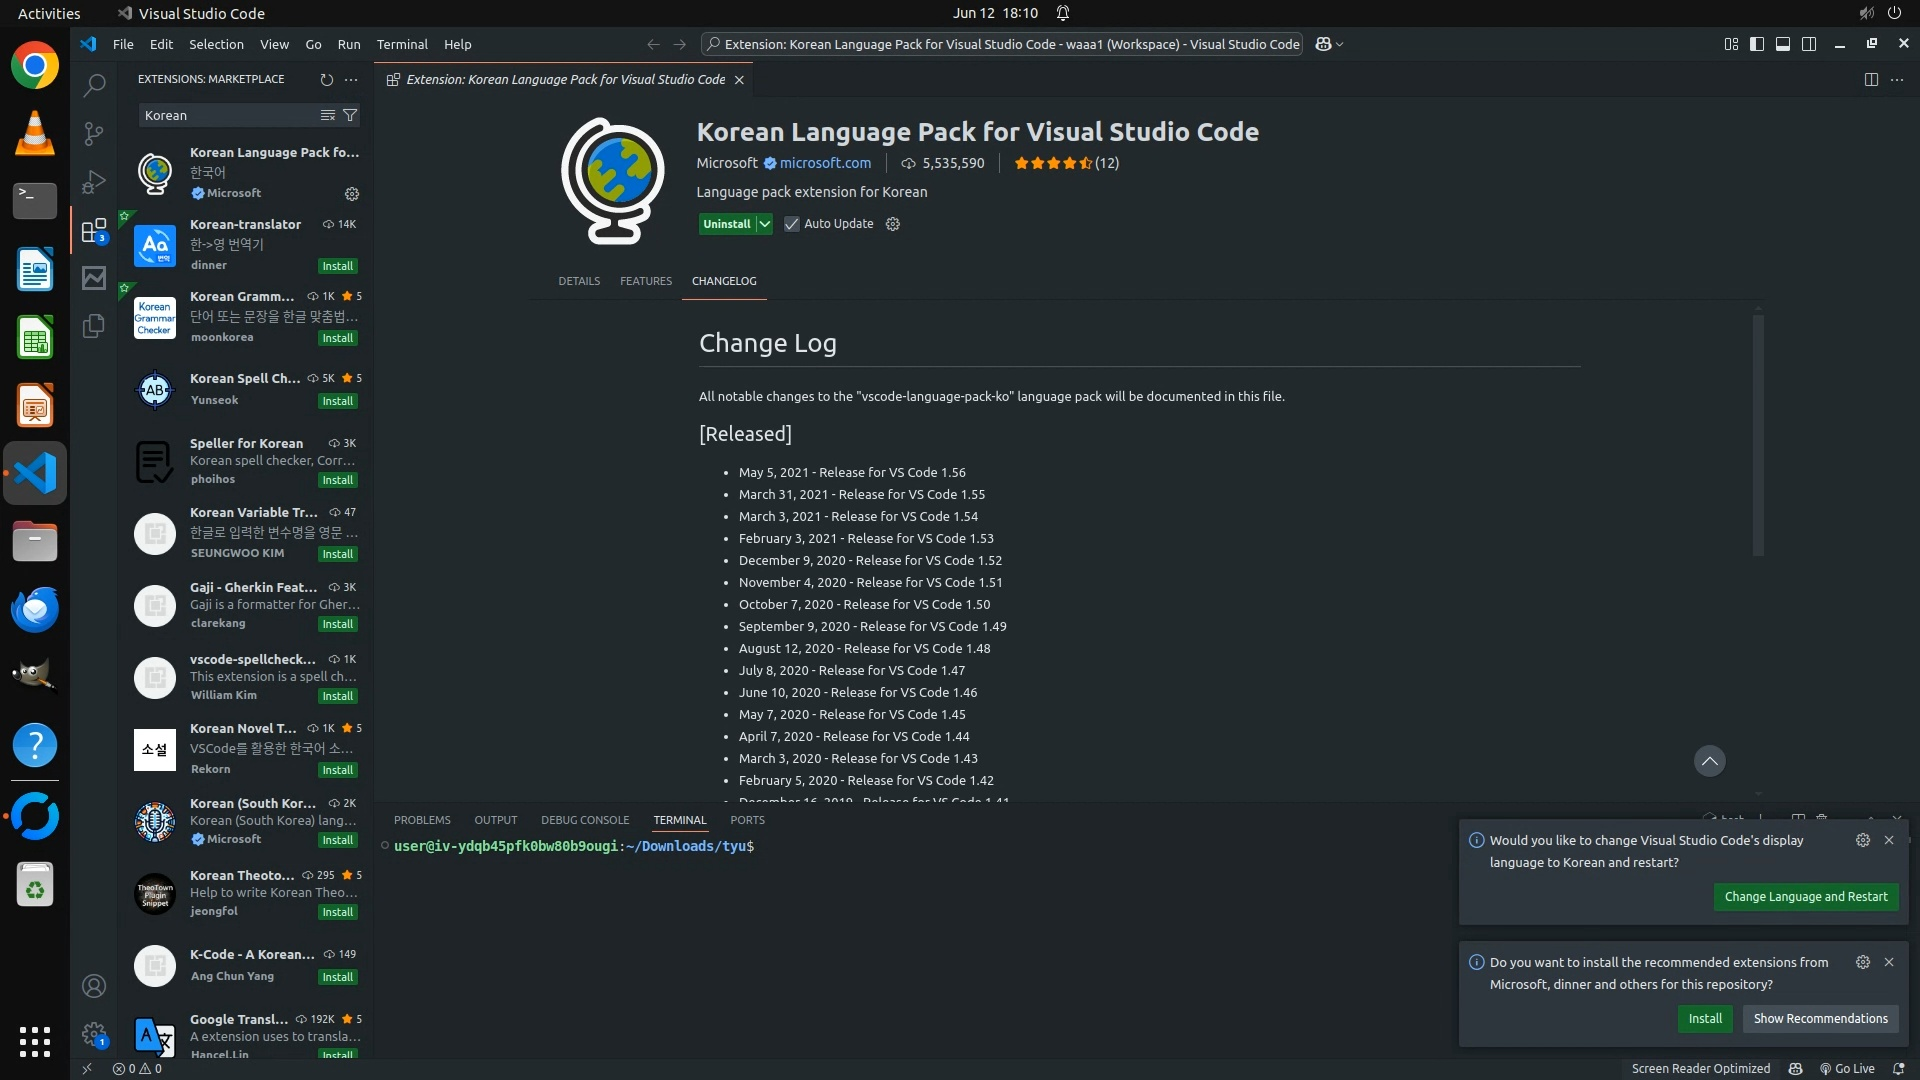The height and width of the screenshot is (1080, 1920).
Task: Toggle the primary side bar layout button
Action: click(1757, 44)
